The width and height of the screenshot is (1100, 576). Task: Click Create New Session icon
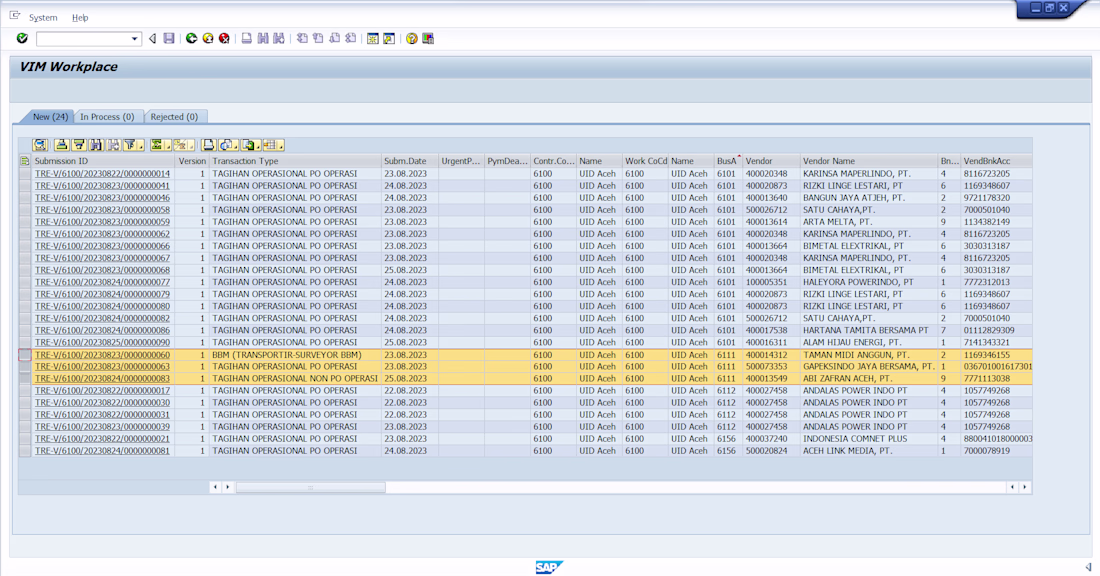point(373,38)
